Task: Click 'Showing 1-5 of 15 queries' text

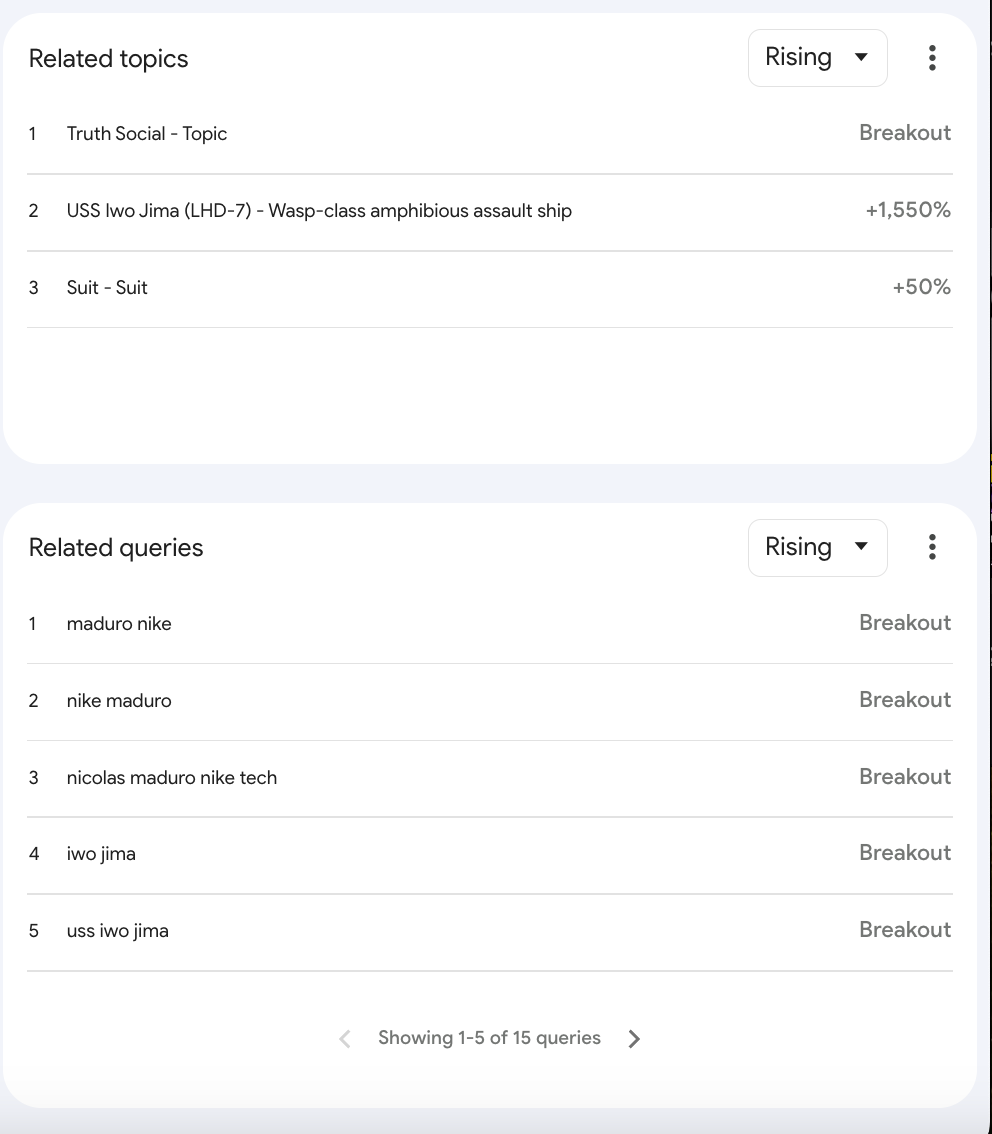Action: pos(489,1038)
